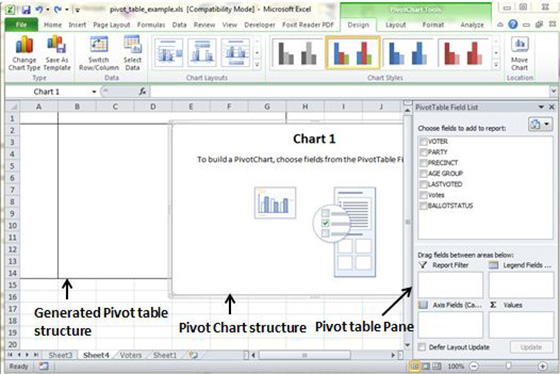Switch to Sheet3 worksheet tab
Image resolution: width=560 pixels, height=374 pixels.
click(60, 355)
